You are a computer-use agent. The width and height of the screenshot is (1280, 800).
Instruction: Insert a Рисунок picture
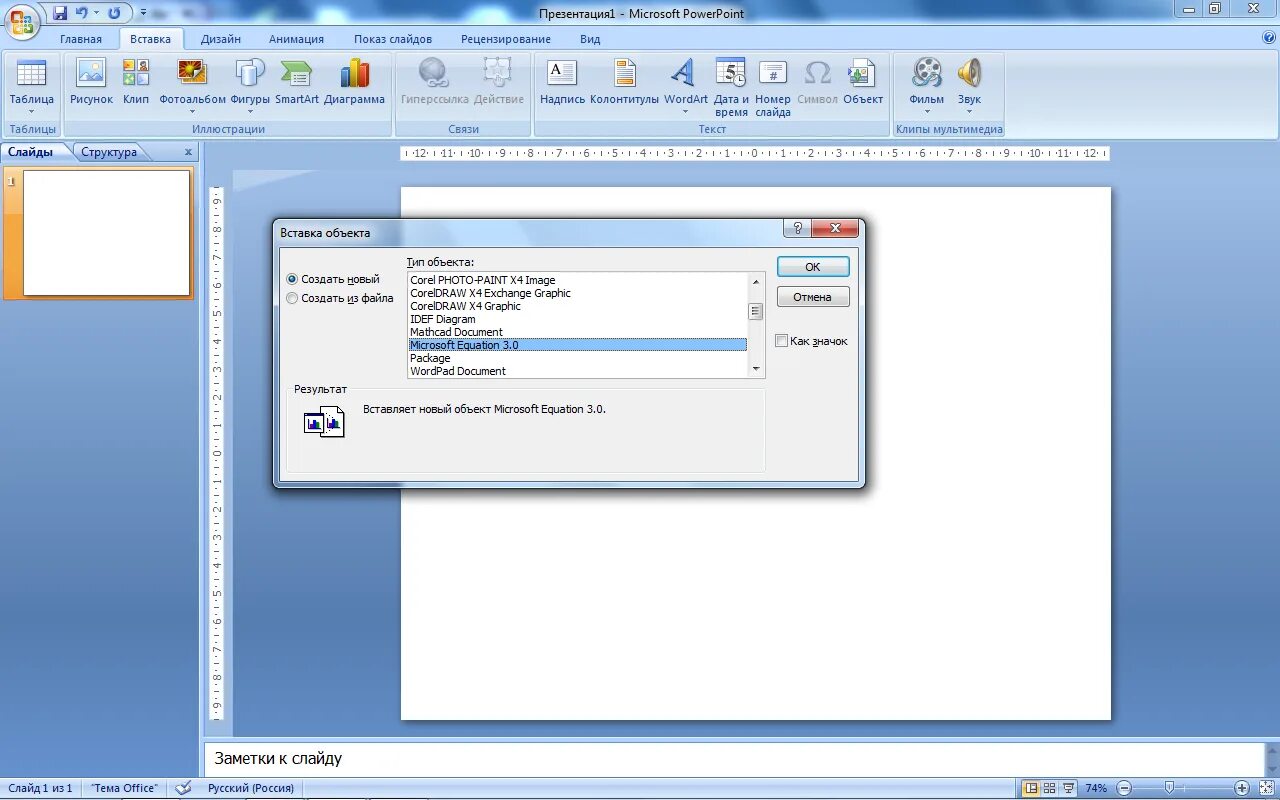[91, 82]
